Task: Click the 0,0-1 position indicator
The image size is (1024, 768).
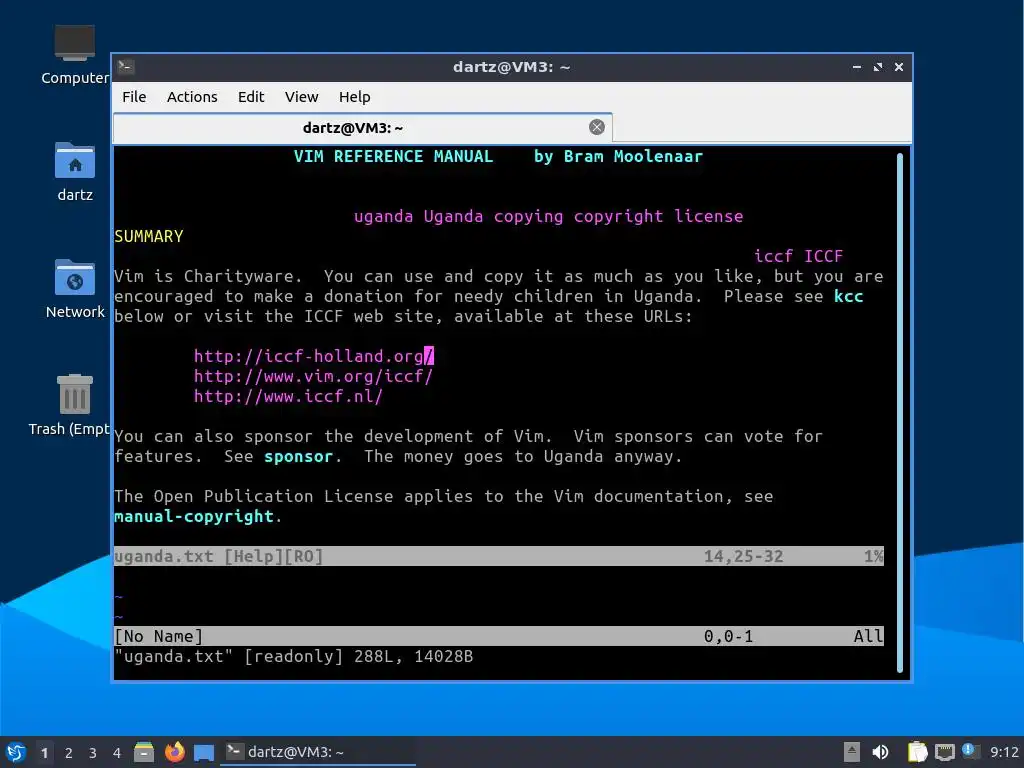Action: pos(728,636)
